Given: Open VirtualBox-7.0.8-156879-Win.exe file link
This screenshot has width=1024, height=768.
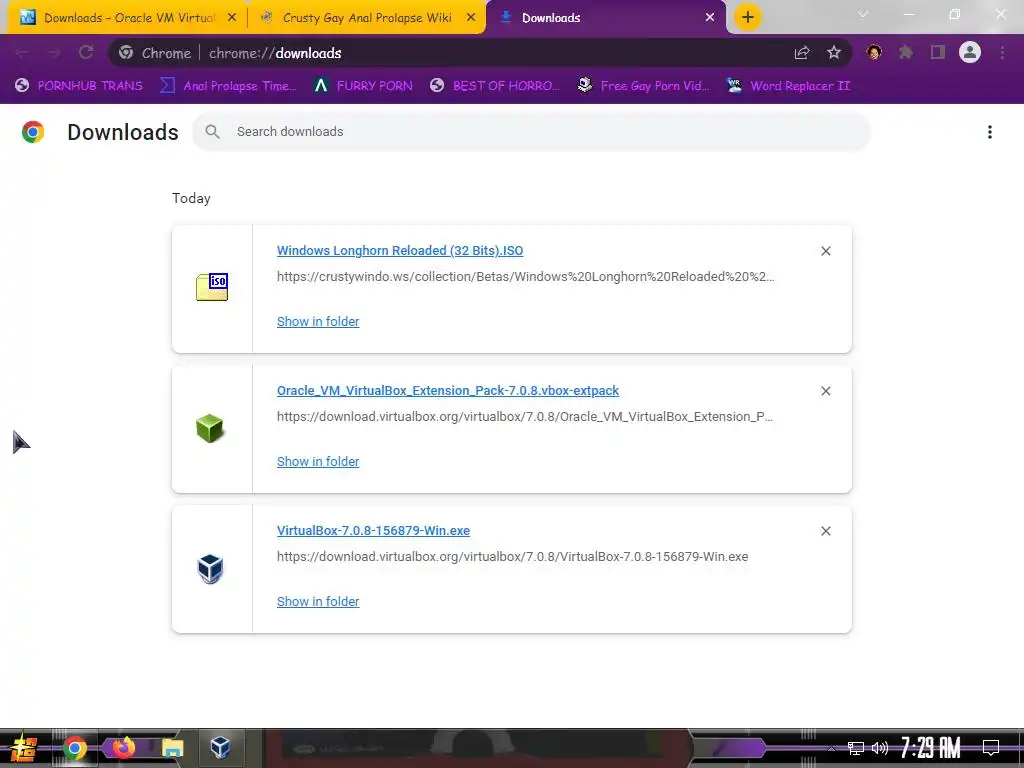Looking at the screenshot, I should pos(374,531).
